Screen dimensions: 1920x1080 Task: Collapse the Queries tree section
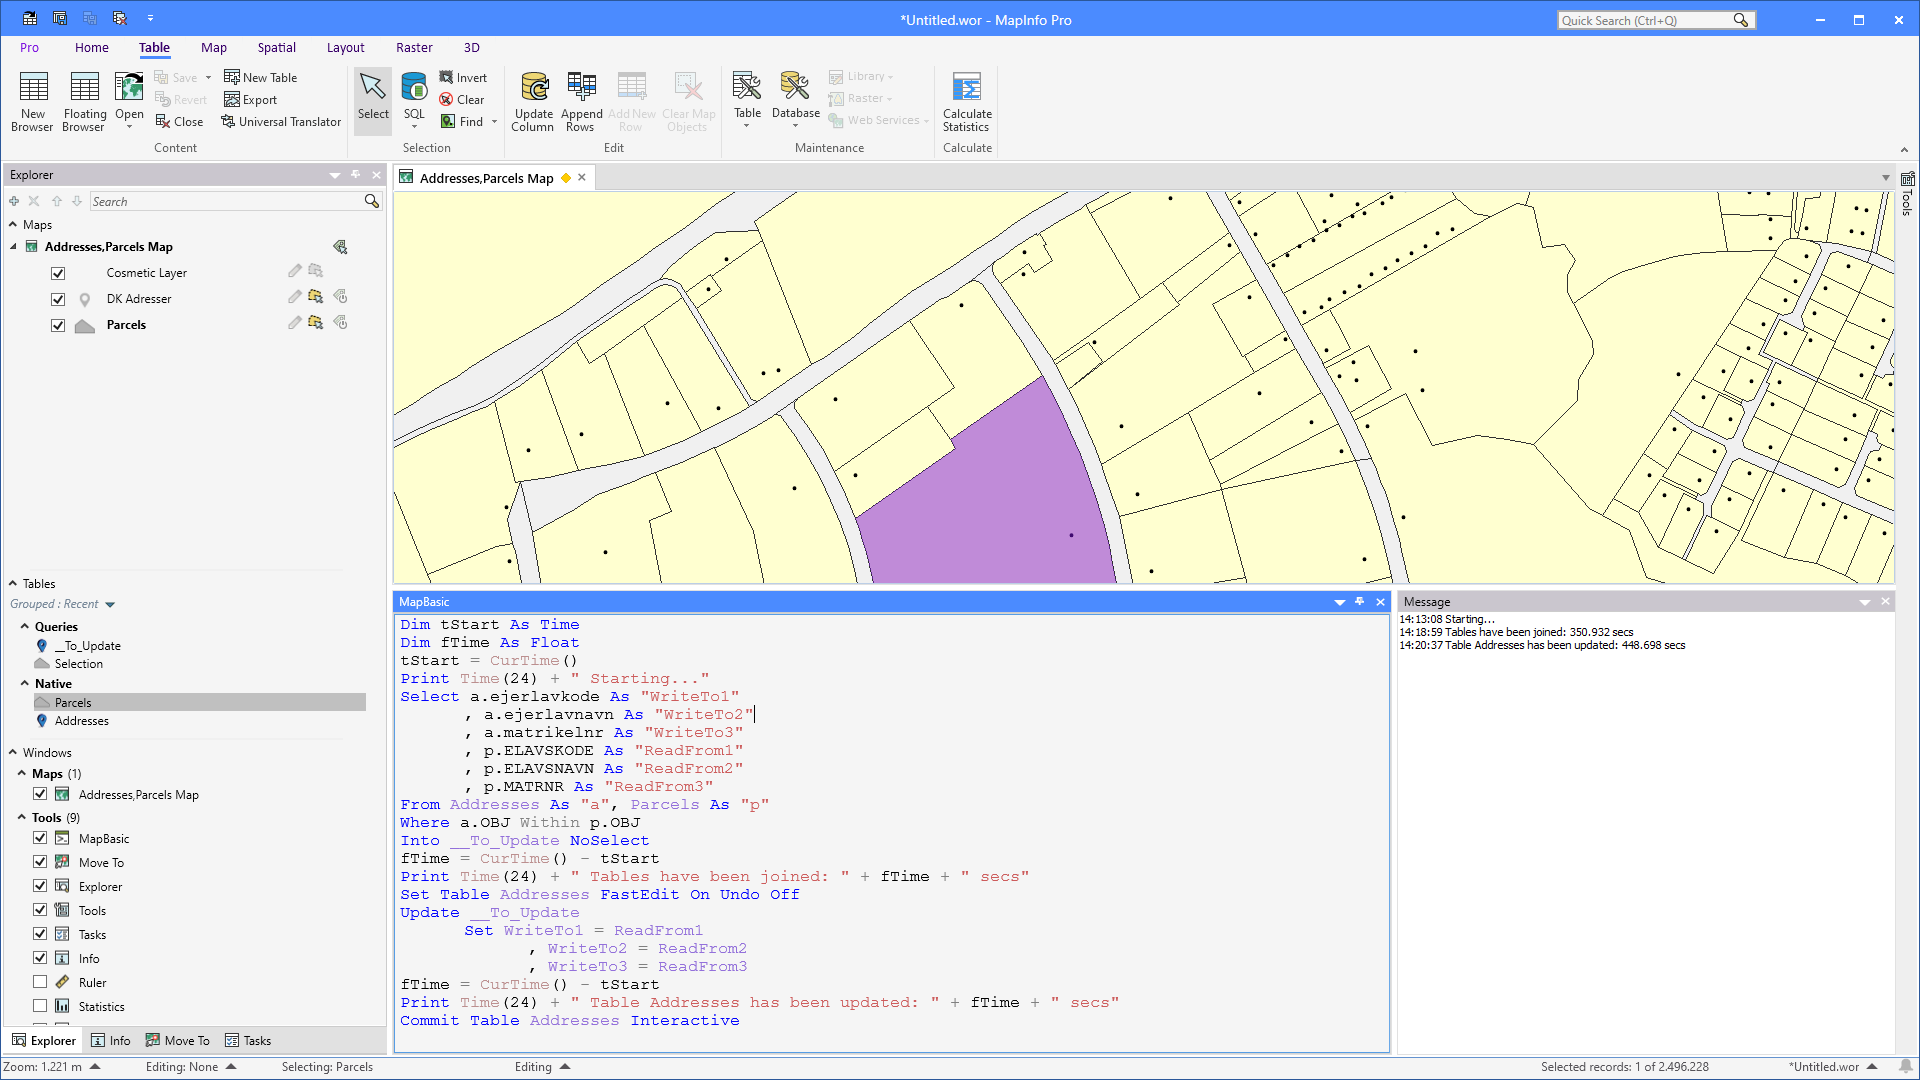(x=25, y=626)
